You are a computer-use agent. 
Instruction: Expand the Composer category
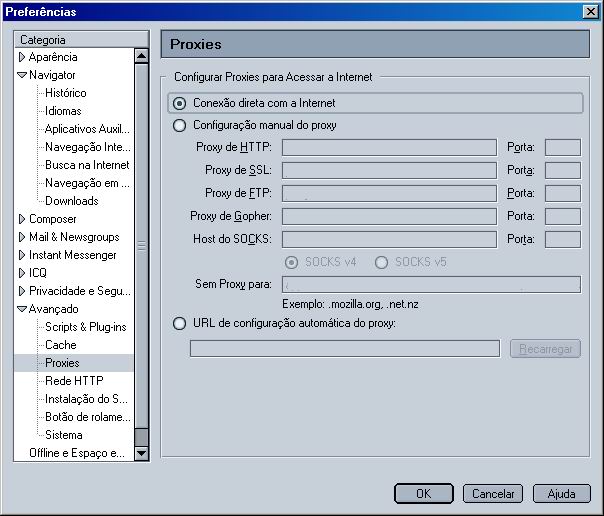click(x=22, y=219)
